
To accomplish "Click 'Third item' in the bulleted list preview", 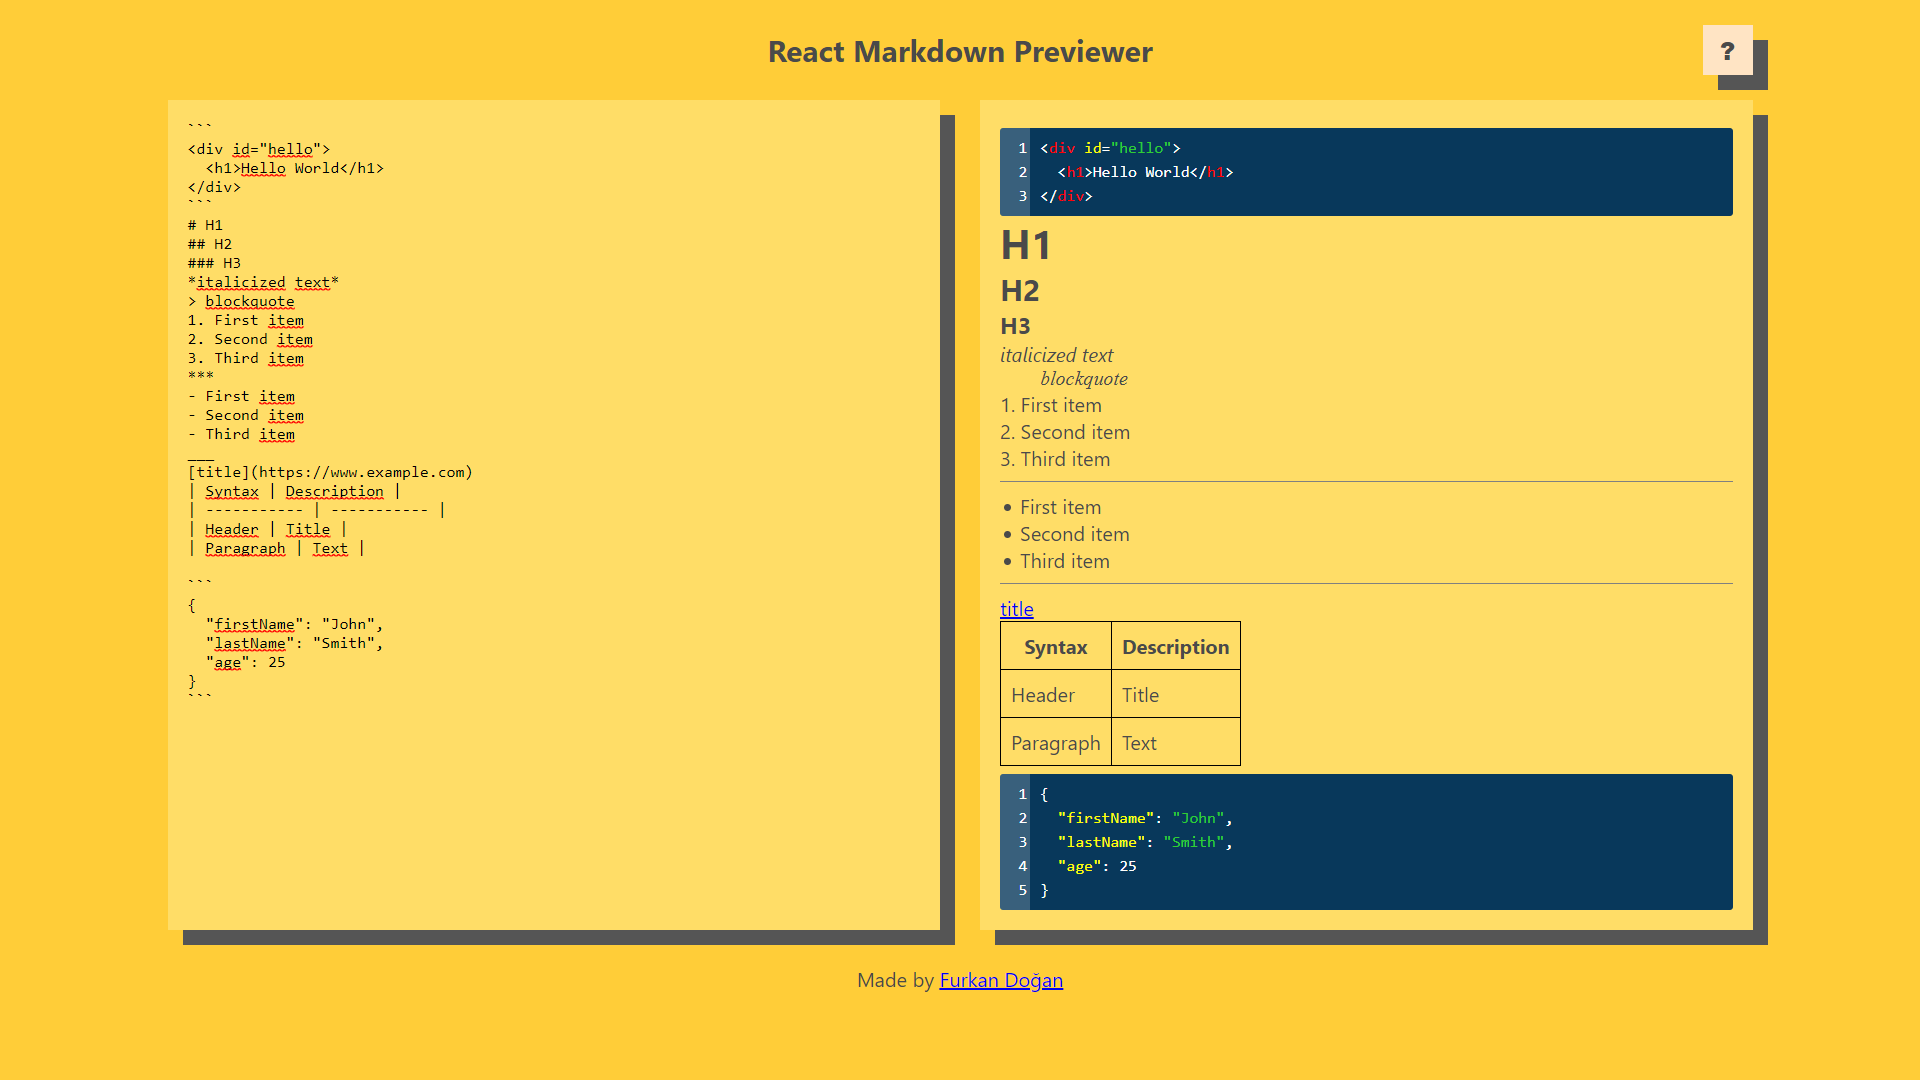I will [1064, 561].
